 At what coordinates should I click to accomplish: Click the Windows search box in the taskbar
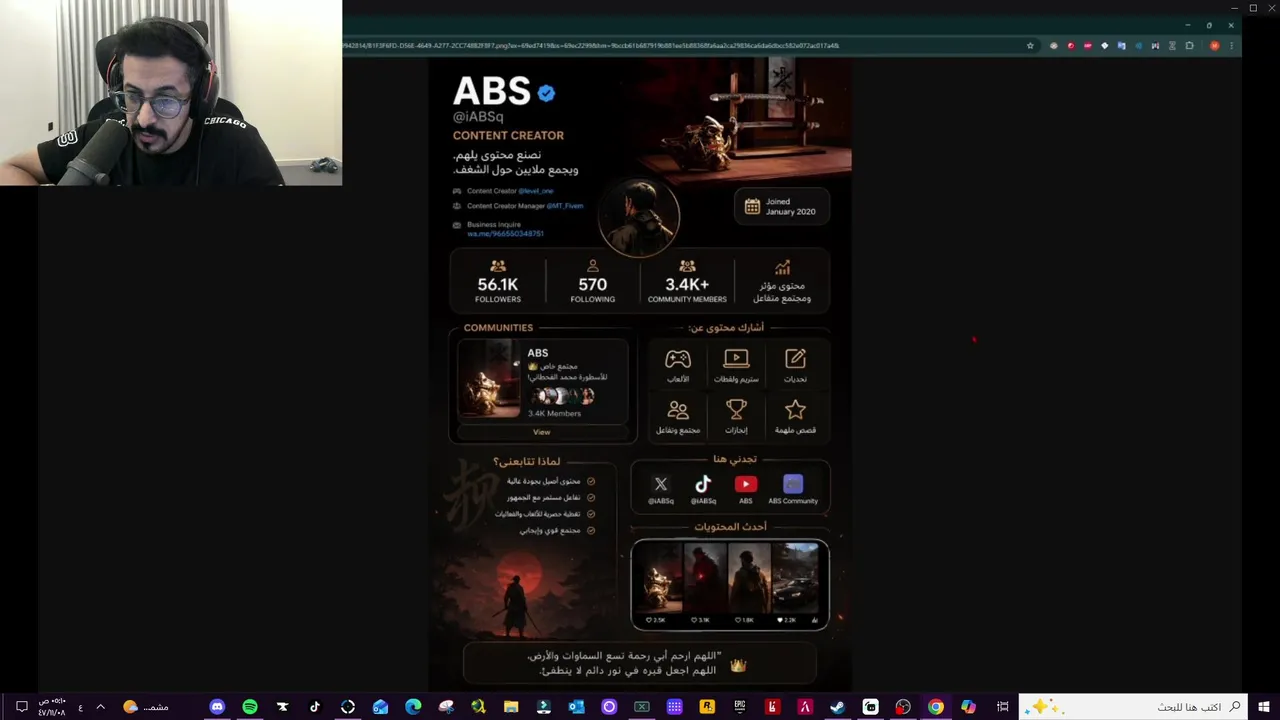pos(1134,707)
